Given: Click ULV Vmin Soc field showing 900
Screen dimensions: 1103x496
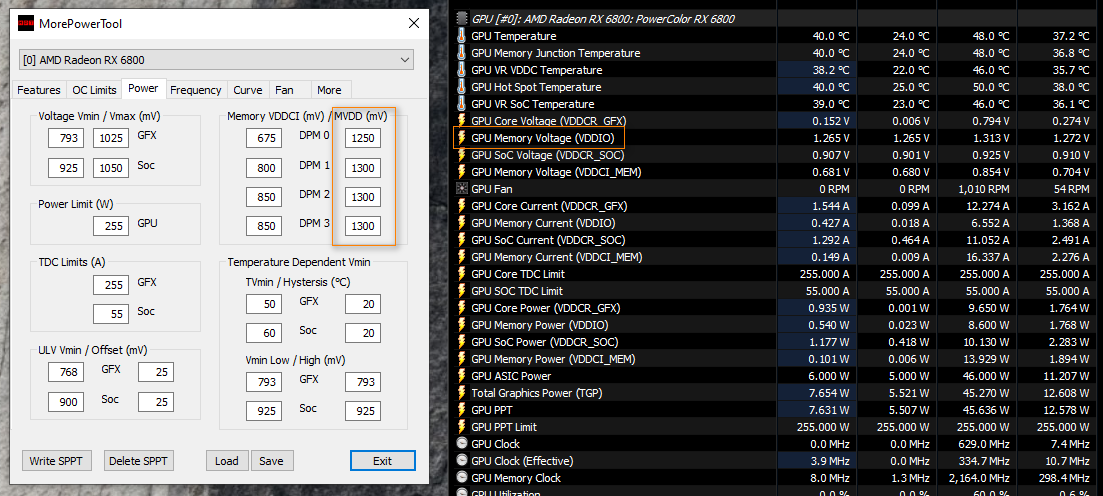Looking at the screenshot, I should tap(66, 402).
